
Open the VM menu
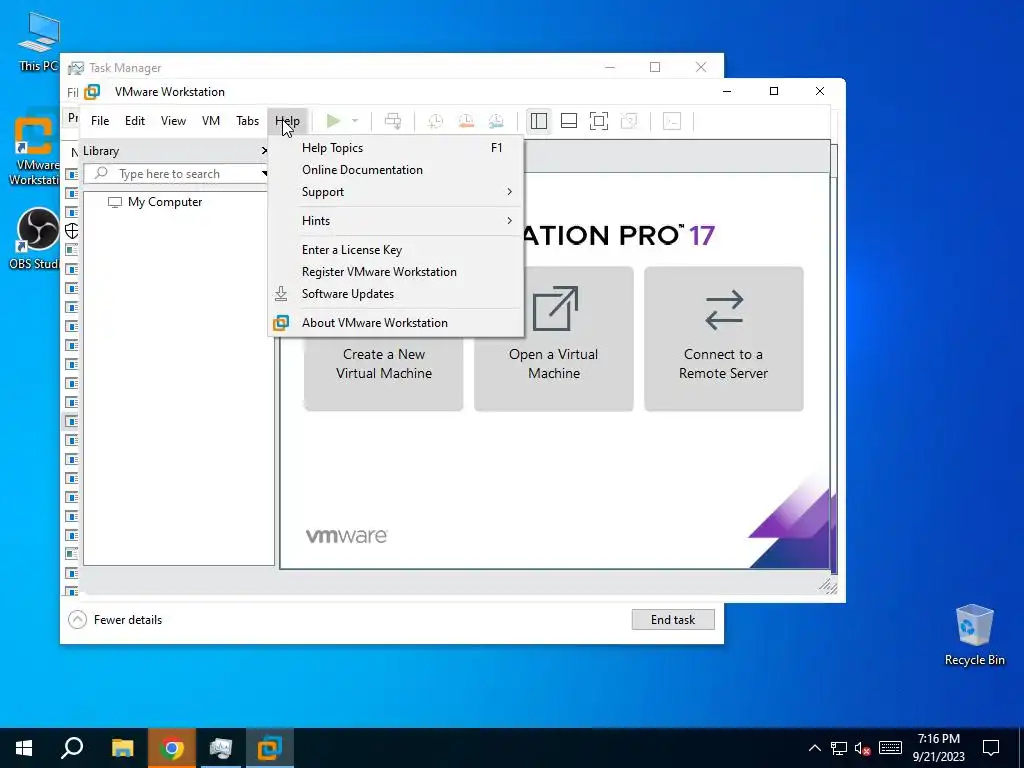[210, 121]
